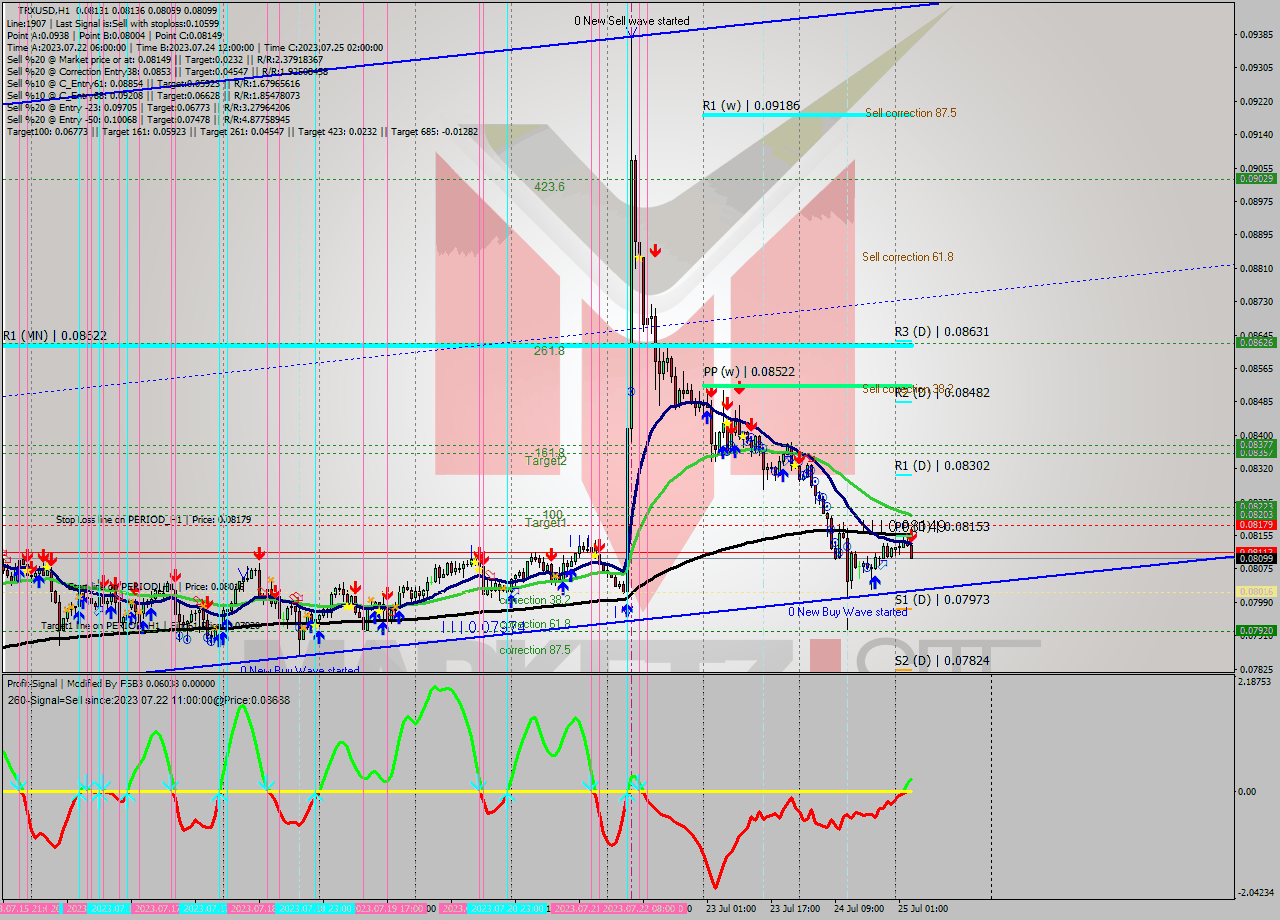Image resolution: width=1280 pixels, height=920 pixels.
Task: Click the "0 New Sell wave started" text label
Action: 631,20
